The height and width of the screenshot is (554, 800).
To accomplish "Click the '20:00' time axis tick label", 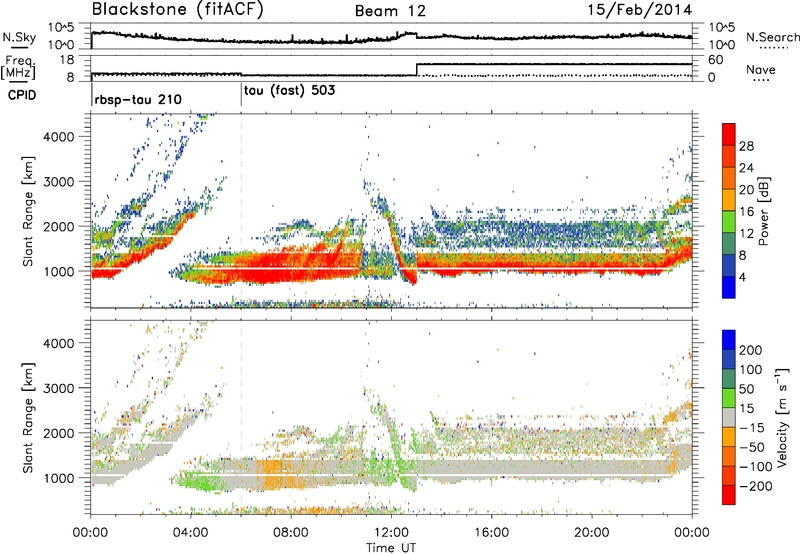I will (591, 533).
